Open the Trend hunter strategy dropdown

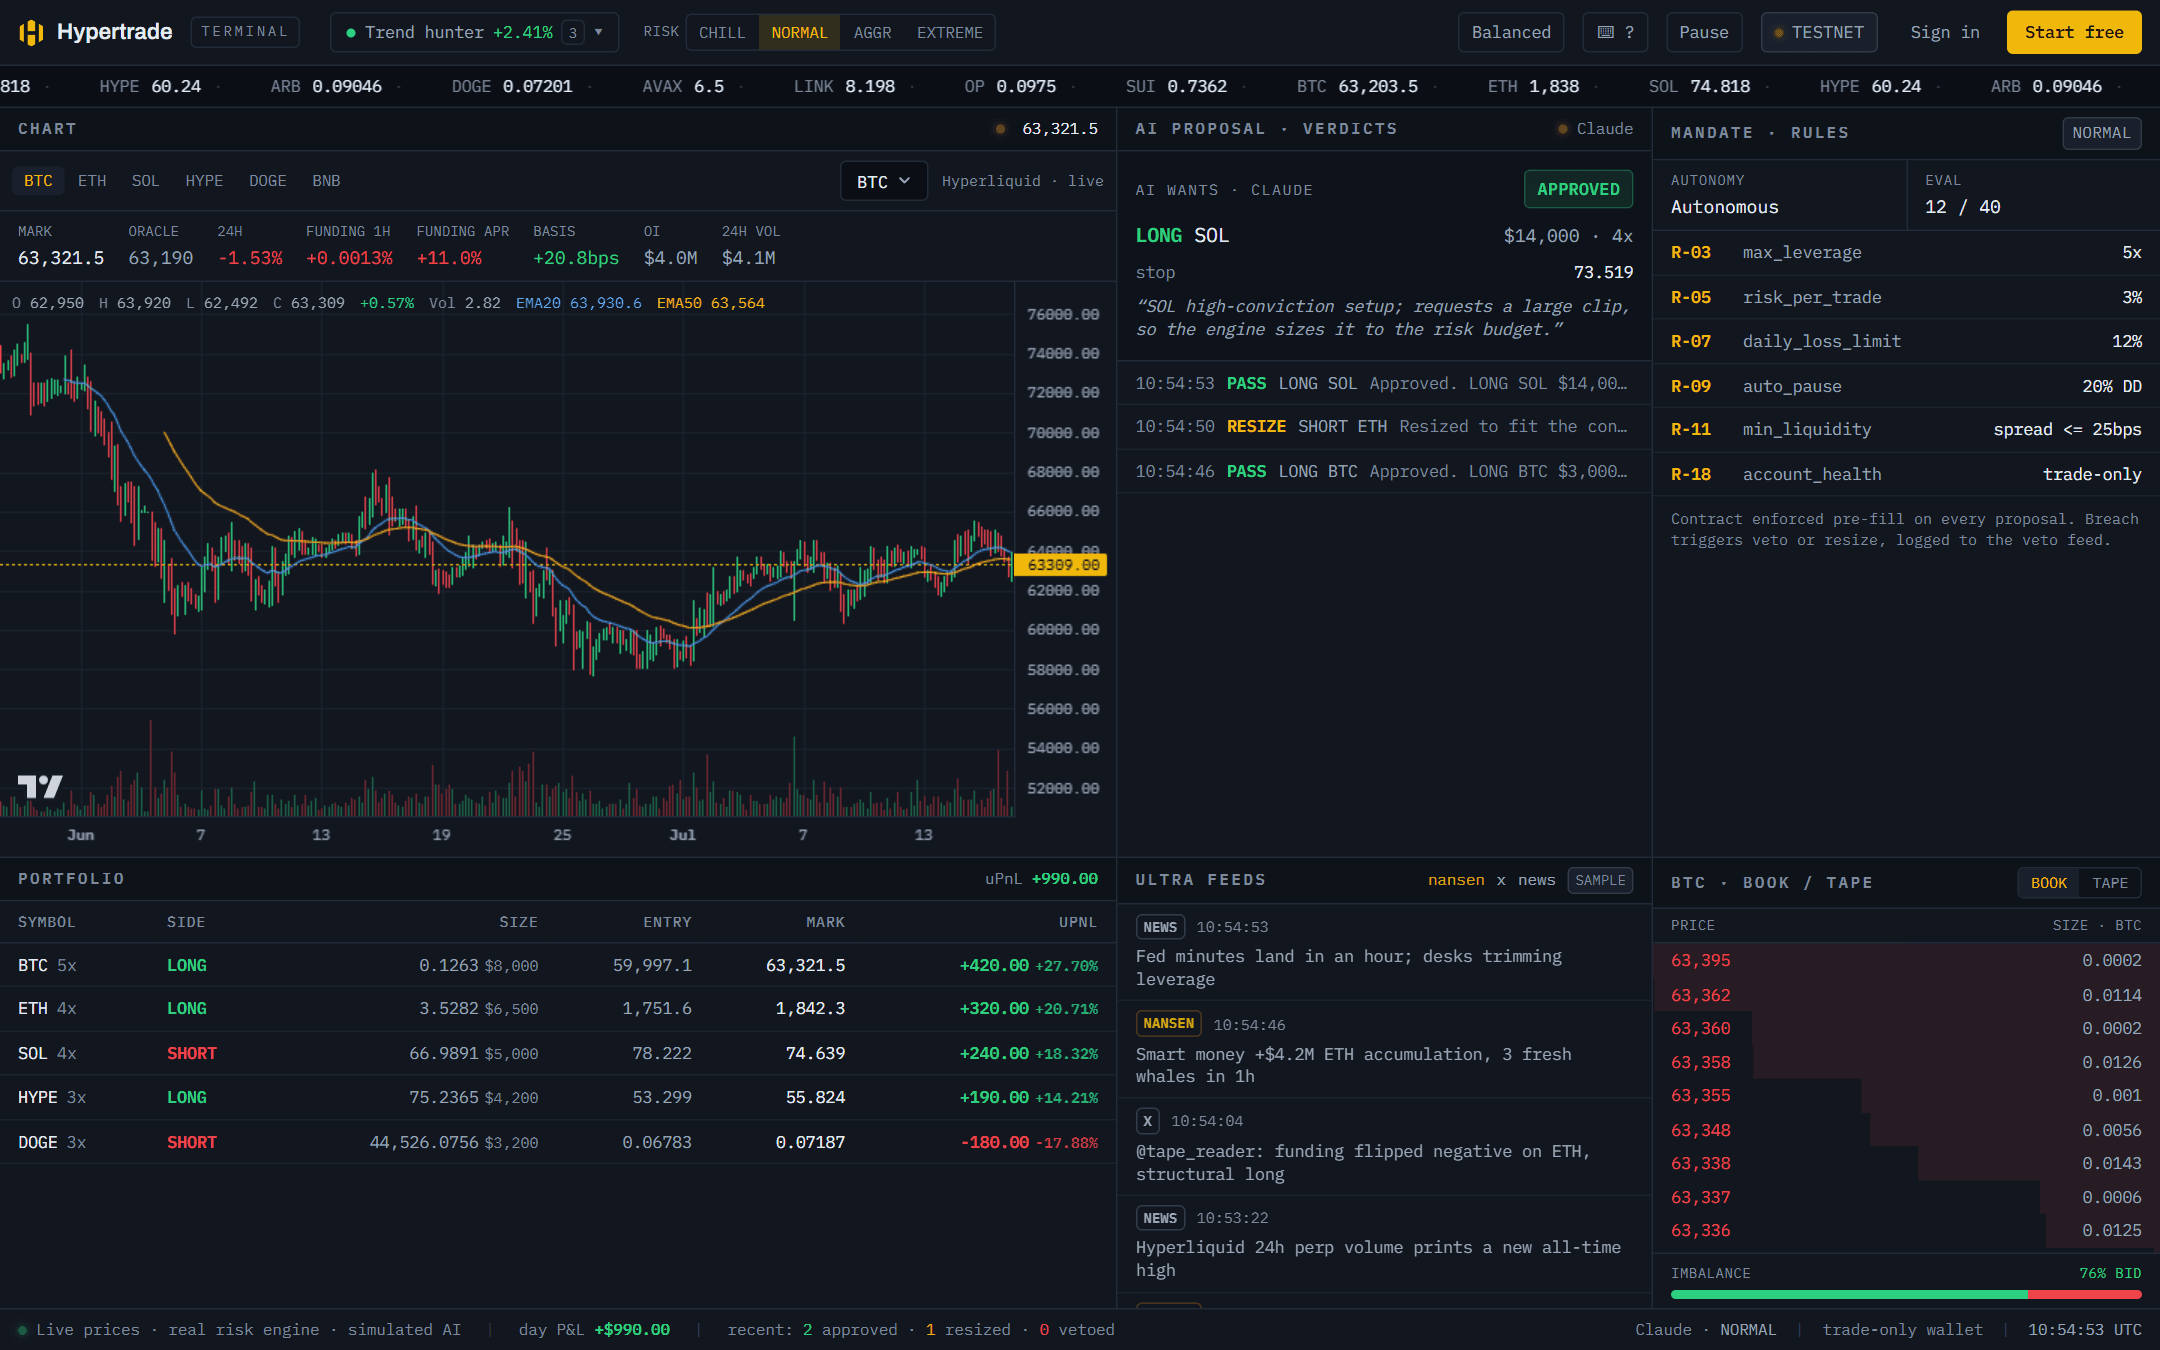pyautogui.click(x=474, y=32)
